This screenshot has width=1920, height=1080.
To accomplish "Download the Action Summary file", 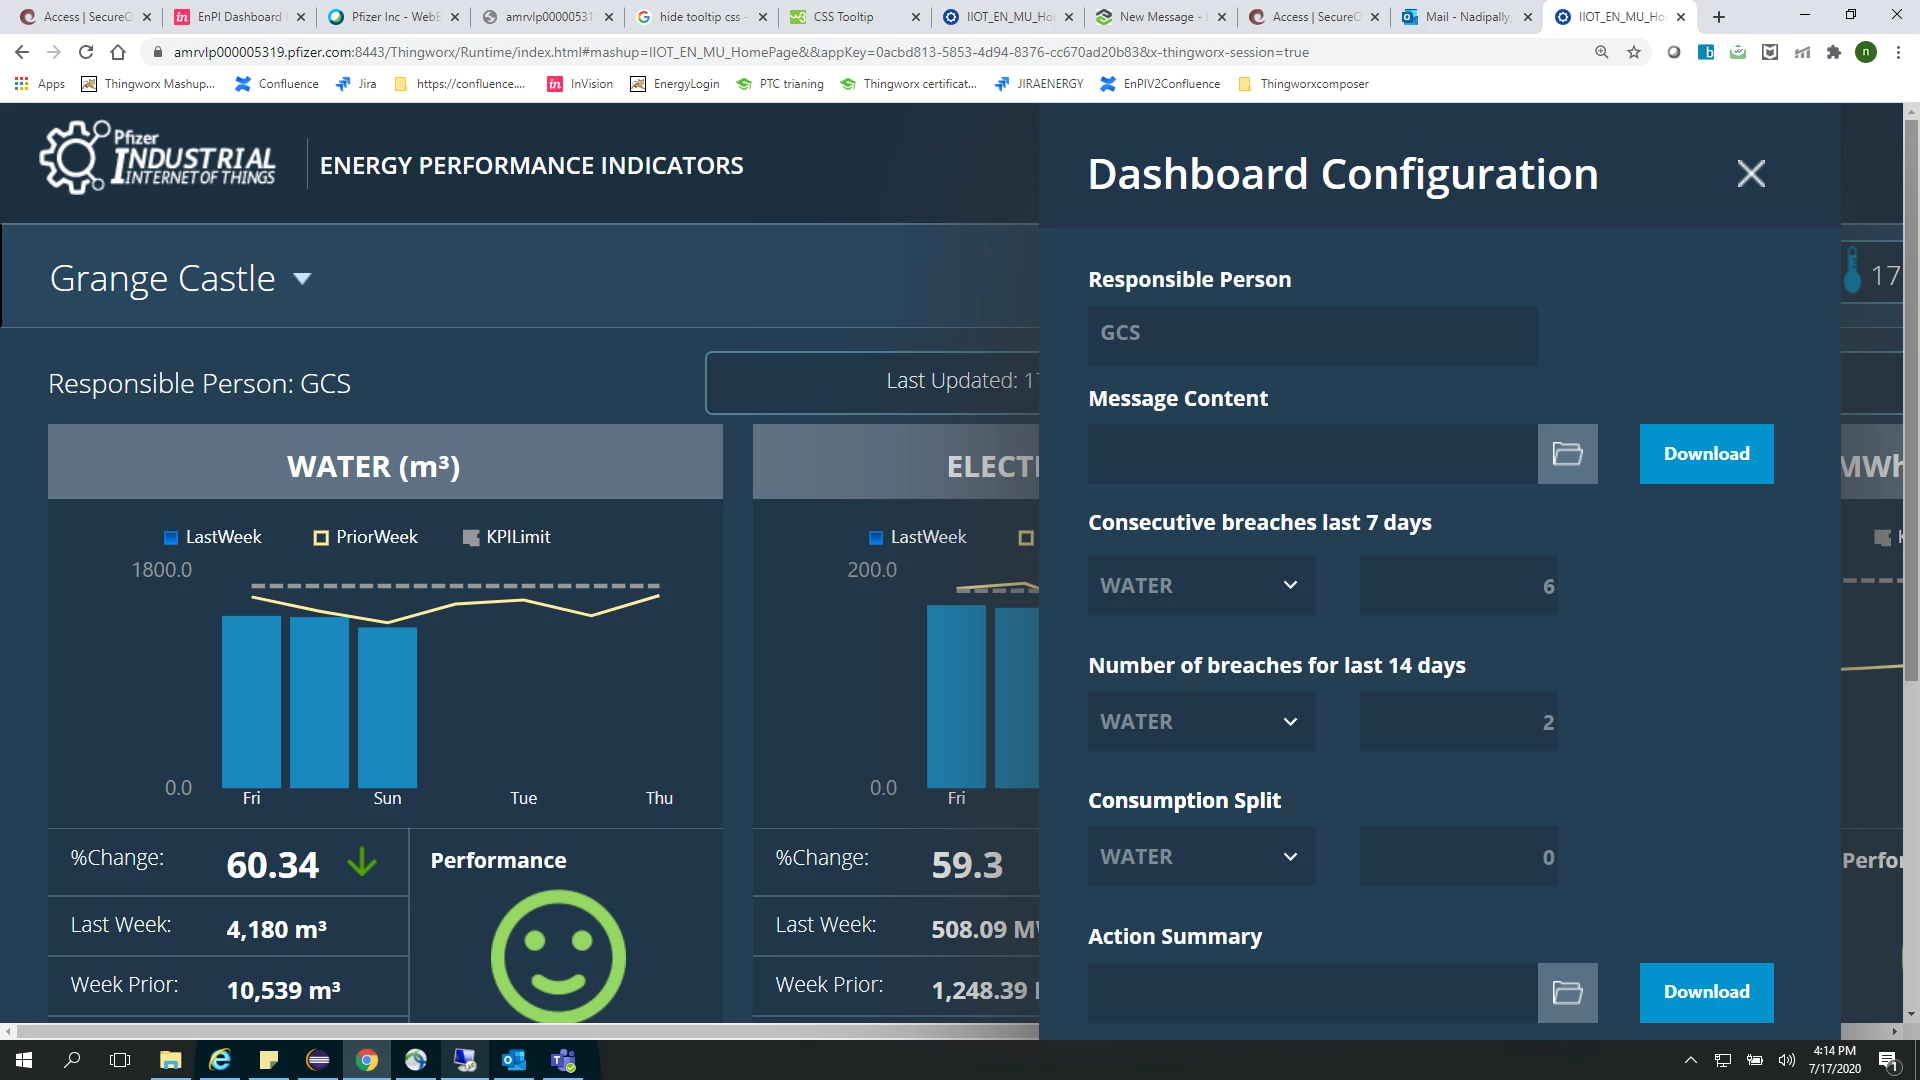I will pos(1706,992).
